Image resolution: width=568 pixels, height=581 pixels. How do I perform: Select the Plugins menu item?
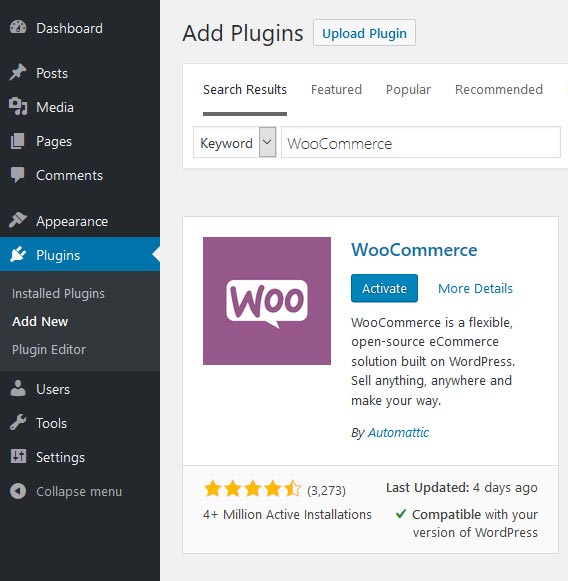80,255
